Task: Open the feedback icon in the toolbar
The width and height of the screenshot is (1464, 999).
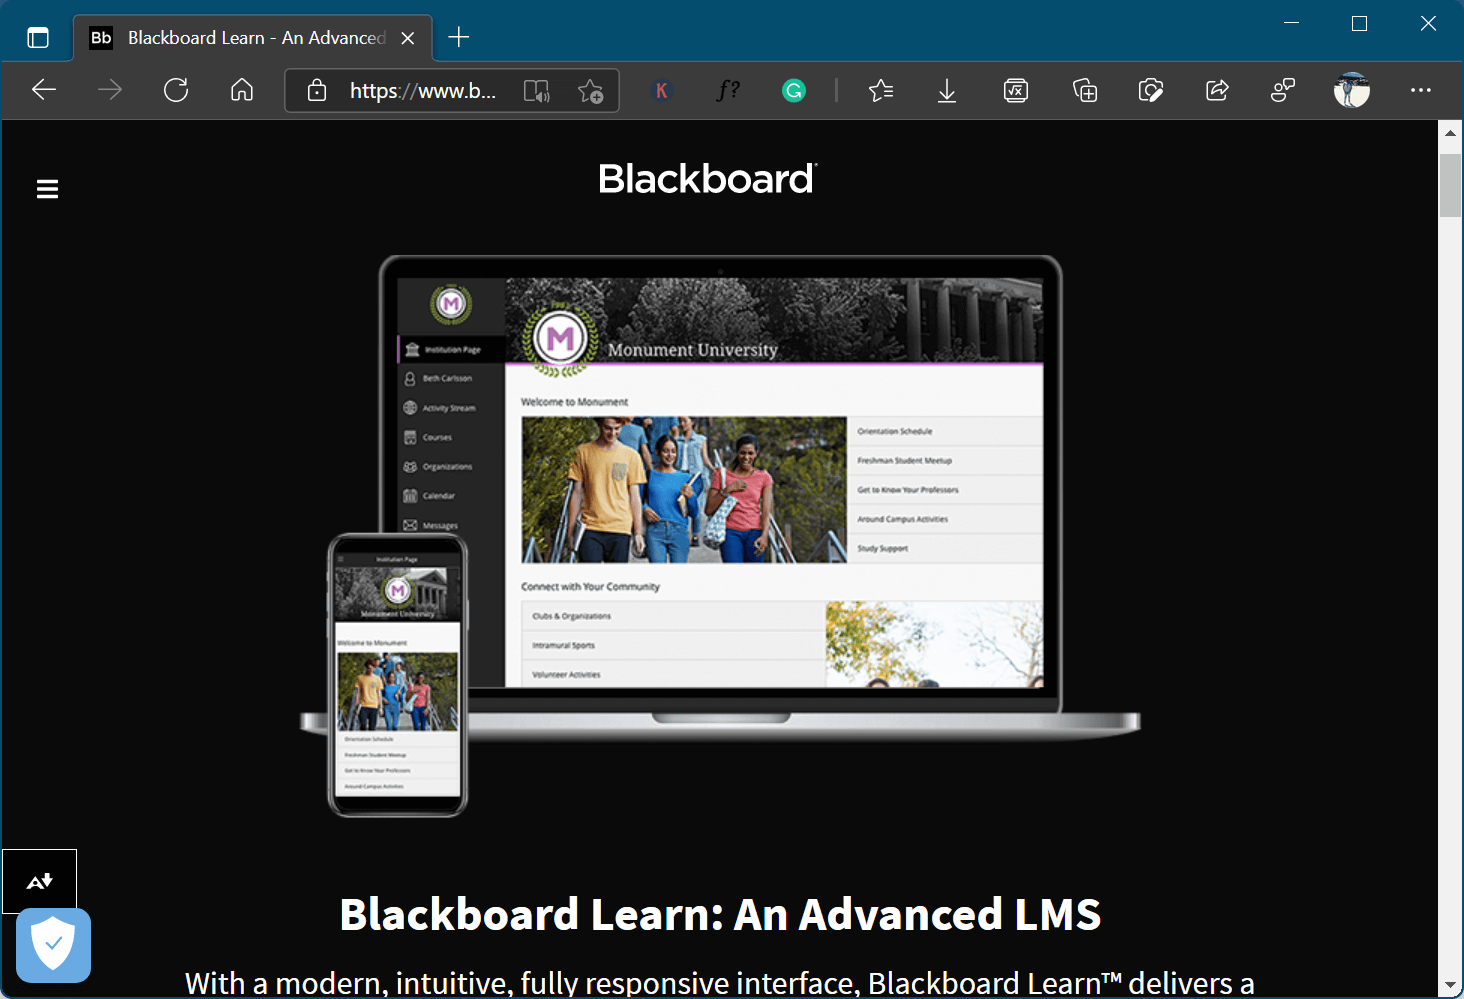Action: [x=1283, y=91]
